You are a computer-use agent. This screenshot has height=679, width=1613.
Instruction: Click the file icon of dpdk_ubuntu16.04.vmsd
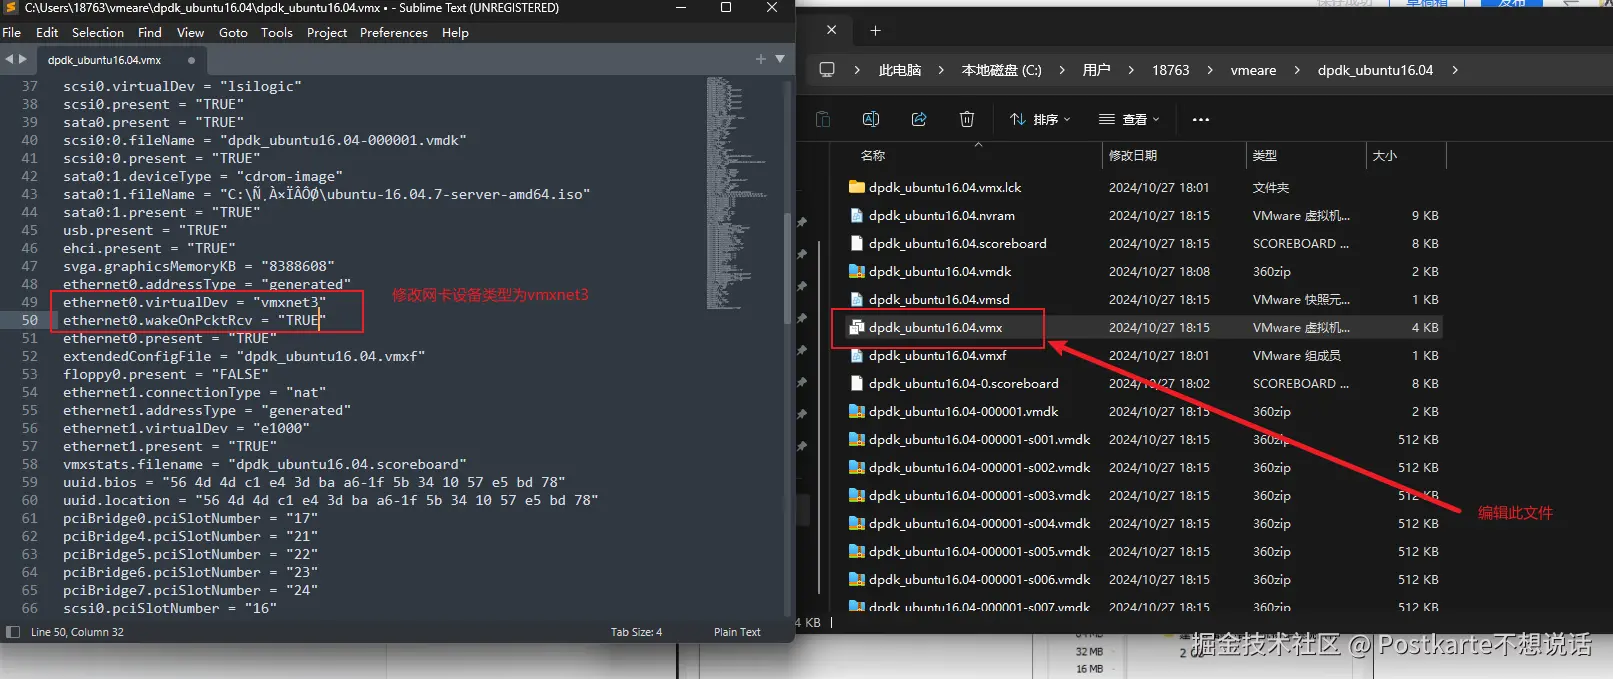click(856, 299)
